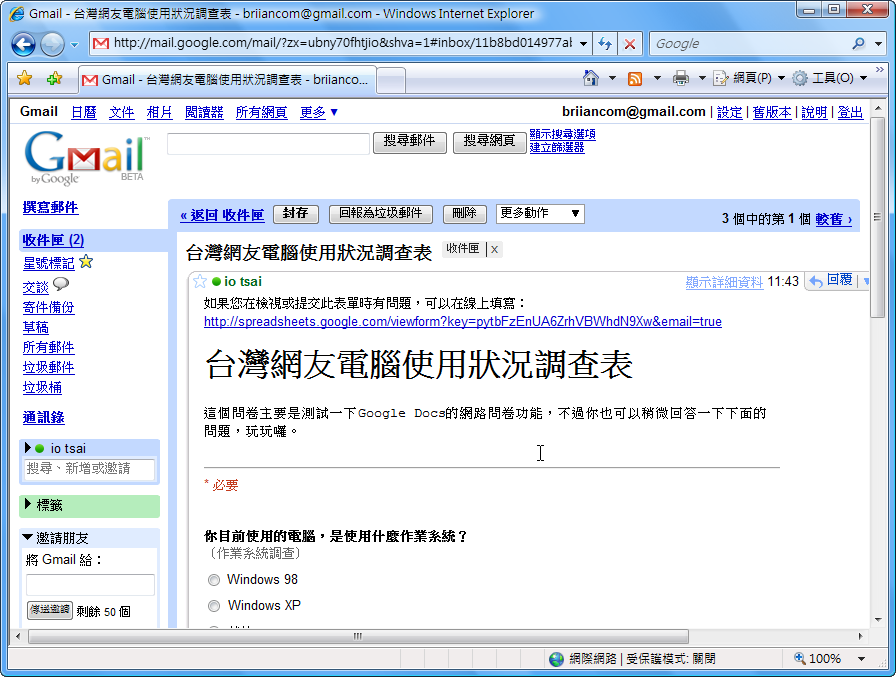This screenshot has width=896, height=677.
Task: Open the 文件 documents link
Action: pos(121,113)
